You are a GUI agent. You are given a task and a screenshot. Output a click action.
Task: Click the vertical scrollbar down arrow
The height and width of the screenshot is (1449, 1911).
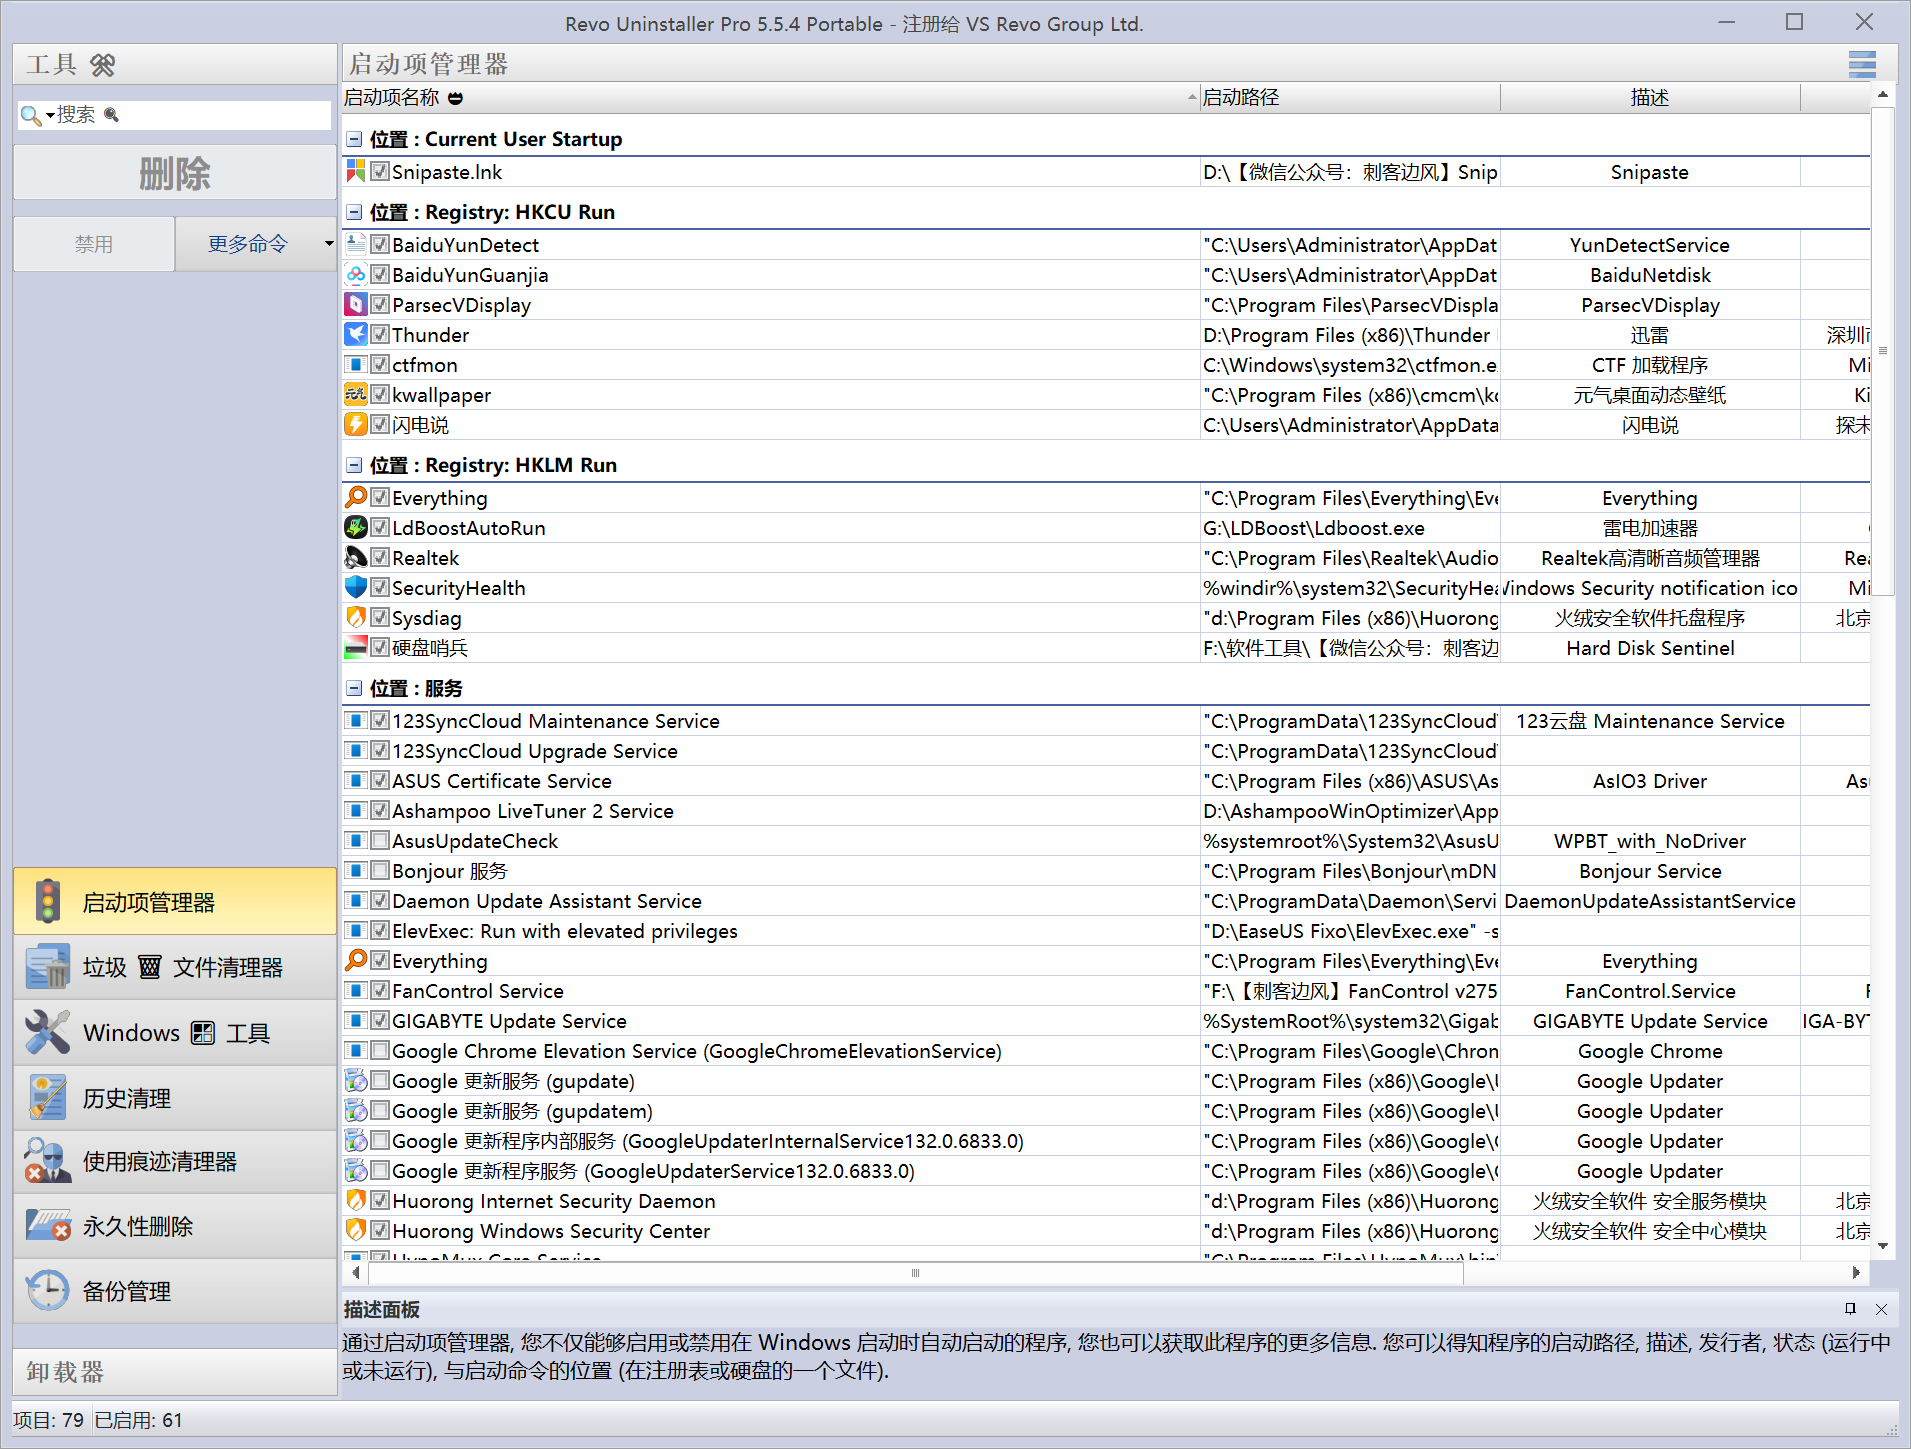tap(1883, 1246)
